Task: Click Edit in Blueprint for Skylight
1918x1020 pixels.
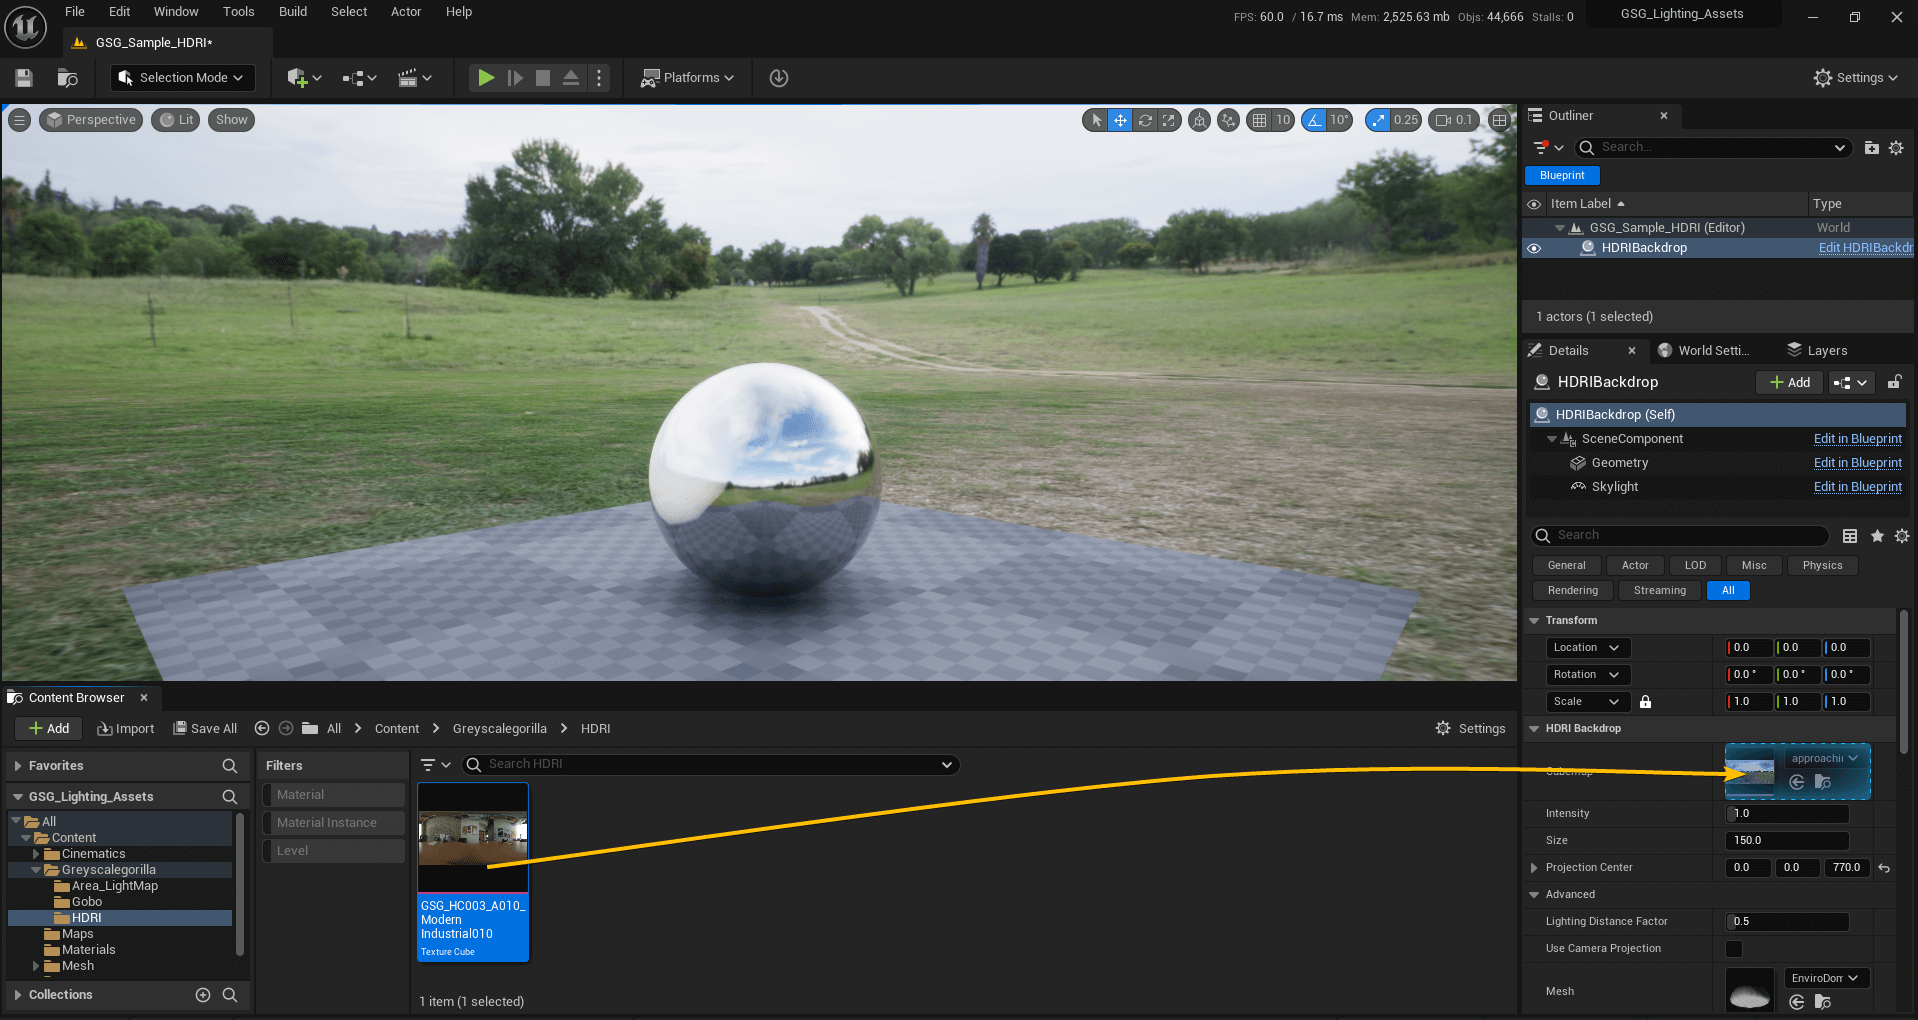Action: coord(1858,487)
